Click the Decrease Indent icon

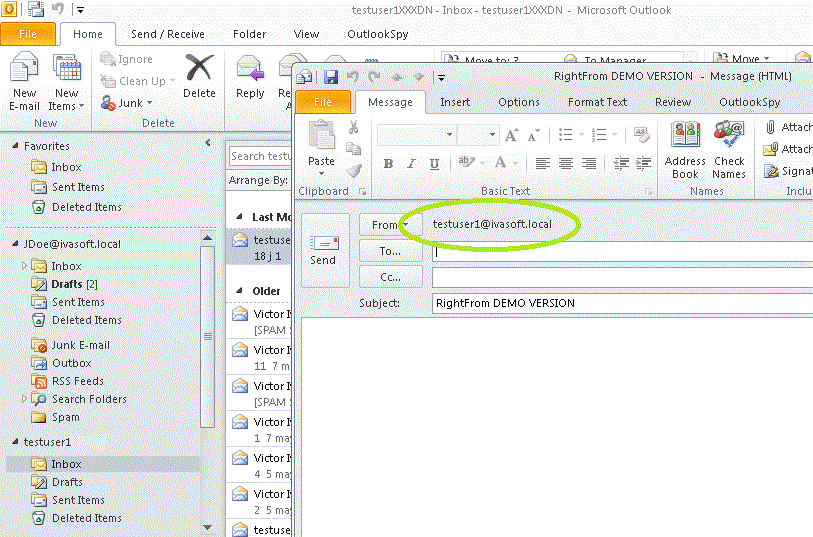621,163
